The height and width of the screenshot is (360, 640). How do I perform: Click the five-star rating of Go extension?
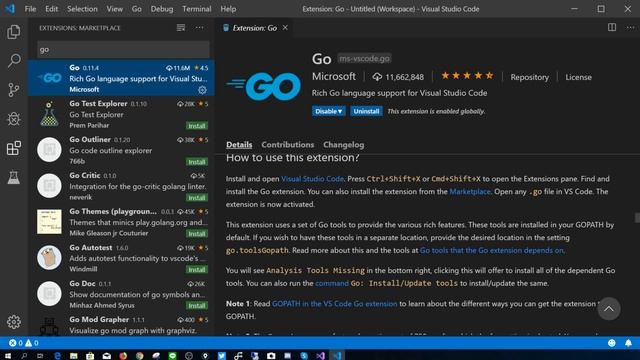click(467, 76)
